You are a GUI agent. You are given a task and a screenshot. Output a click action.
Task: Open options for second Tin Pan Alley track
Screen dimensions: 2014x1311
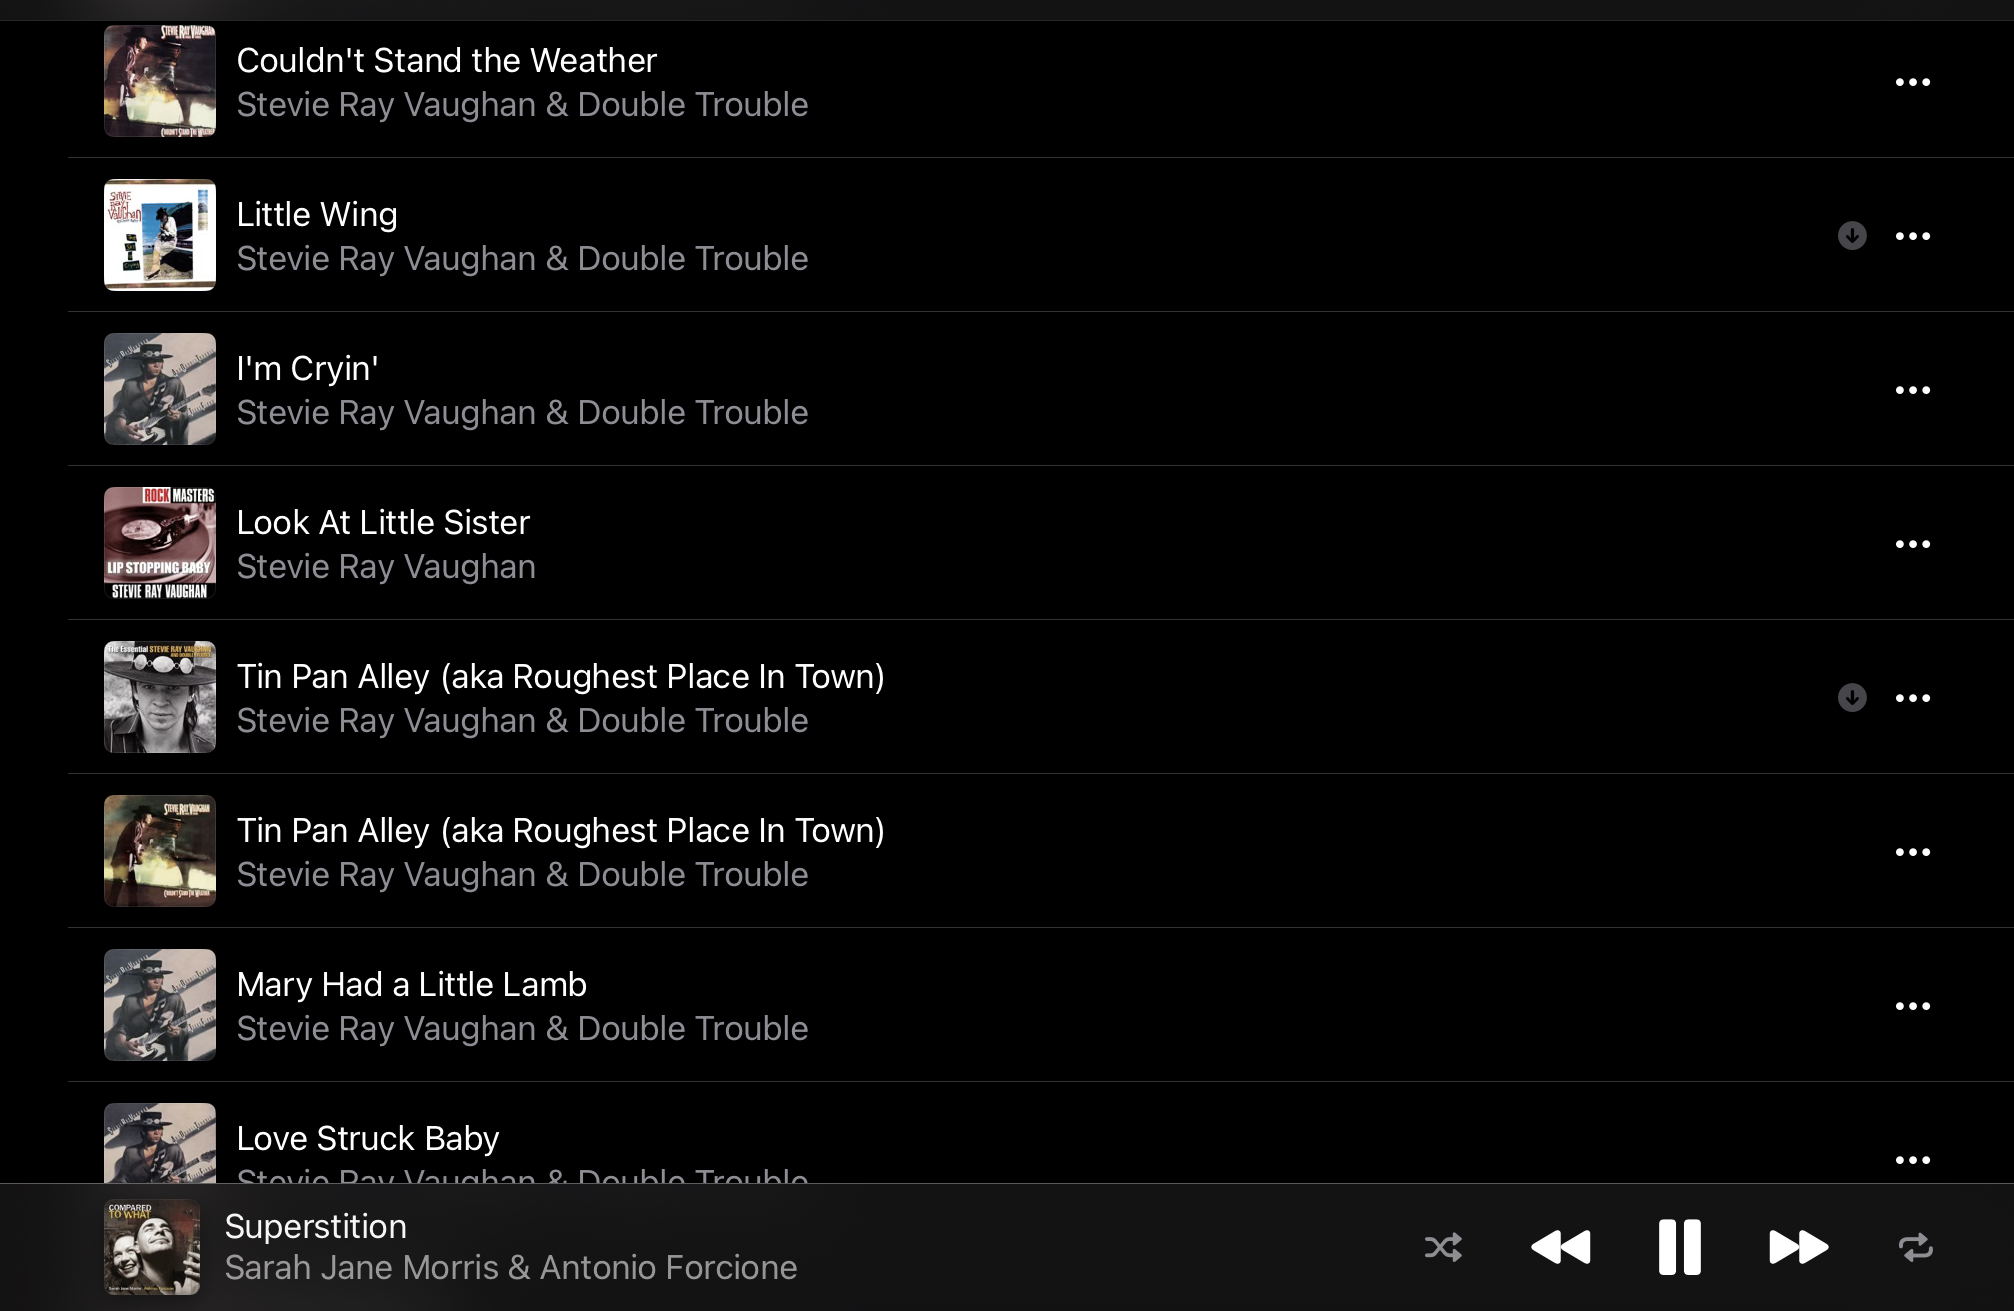(x=1913, y=852)
